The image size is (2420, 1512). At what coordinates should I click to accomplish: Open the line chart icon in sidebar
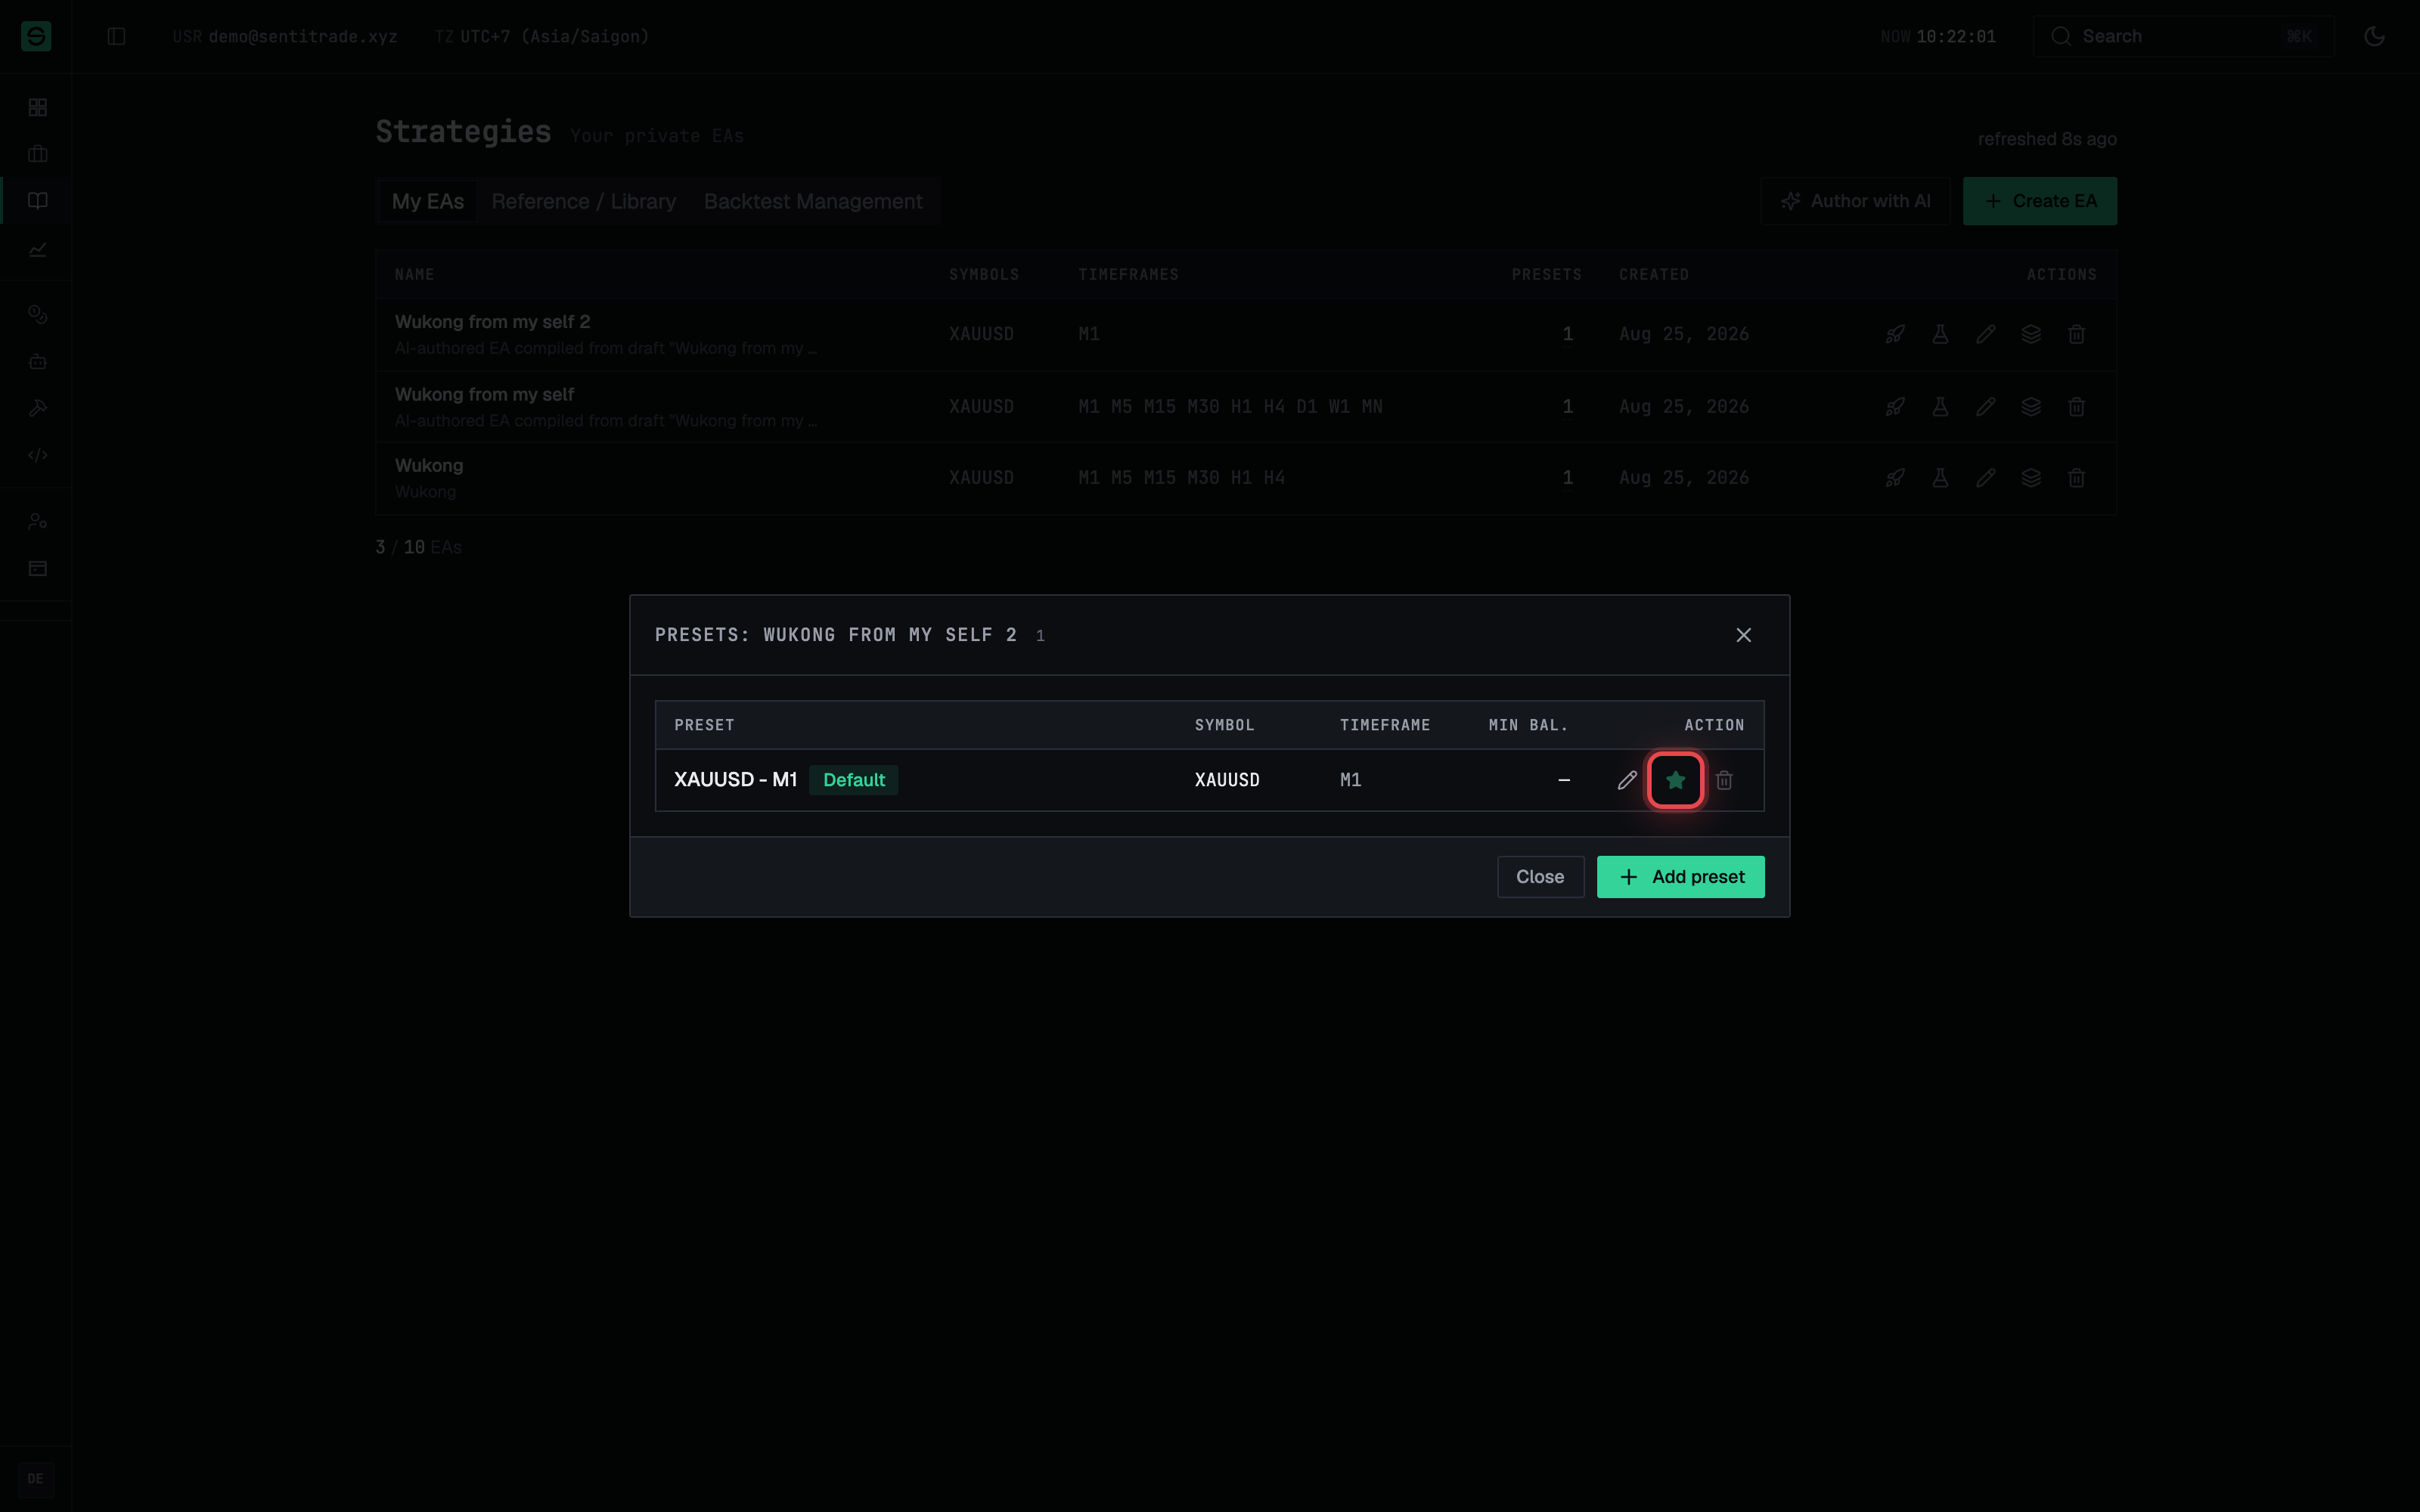coord(38,249)
